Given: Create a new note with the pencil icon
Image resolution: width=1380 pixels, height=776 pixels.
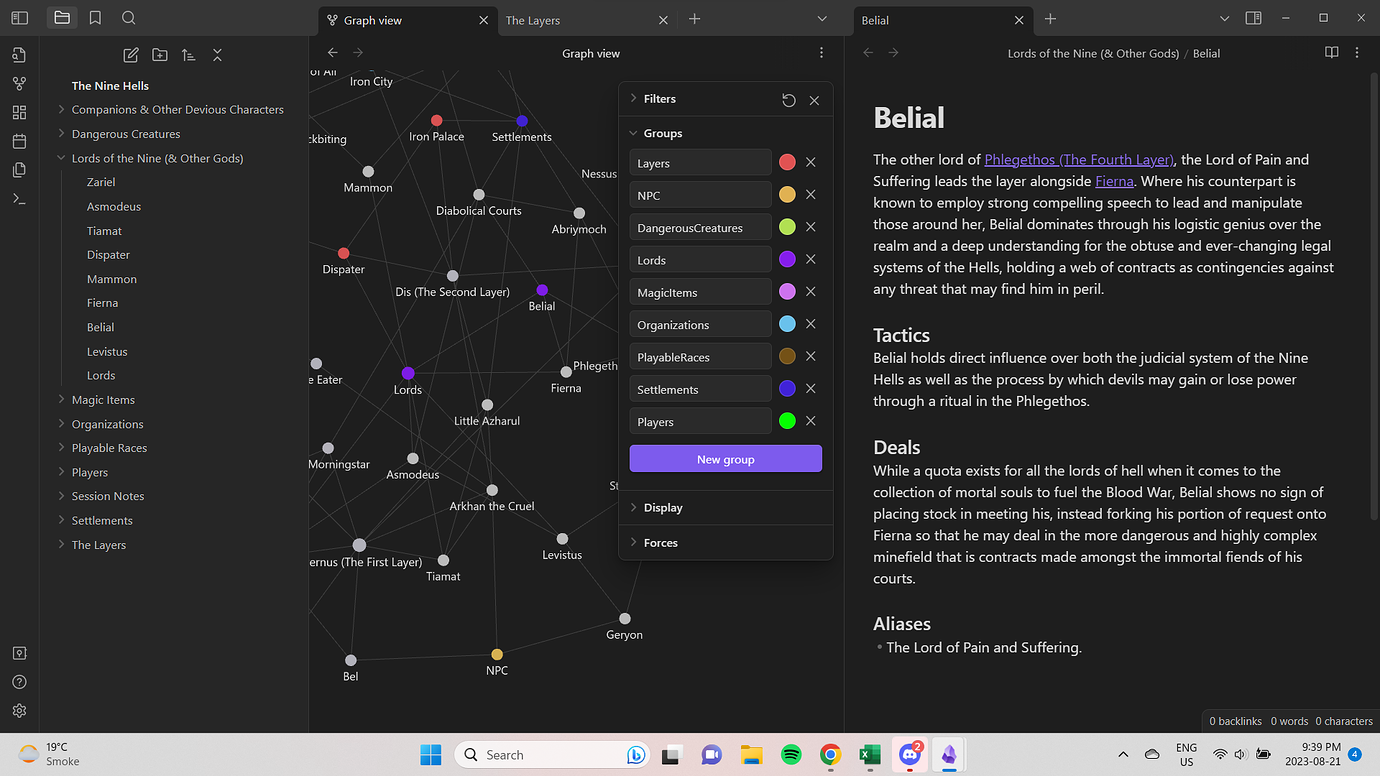Looking at the screenshot, I should pos(130,55).
